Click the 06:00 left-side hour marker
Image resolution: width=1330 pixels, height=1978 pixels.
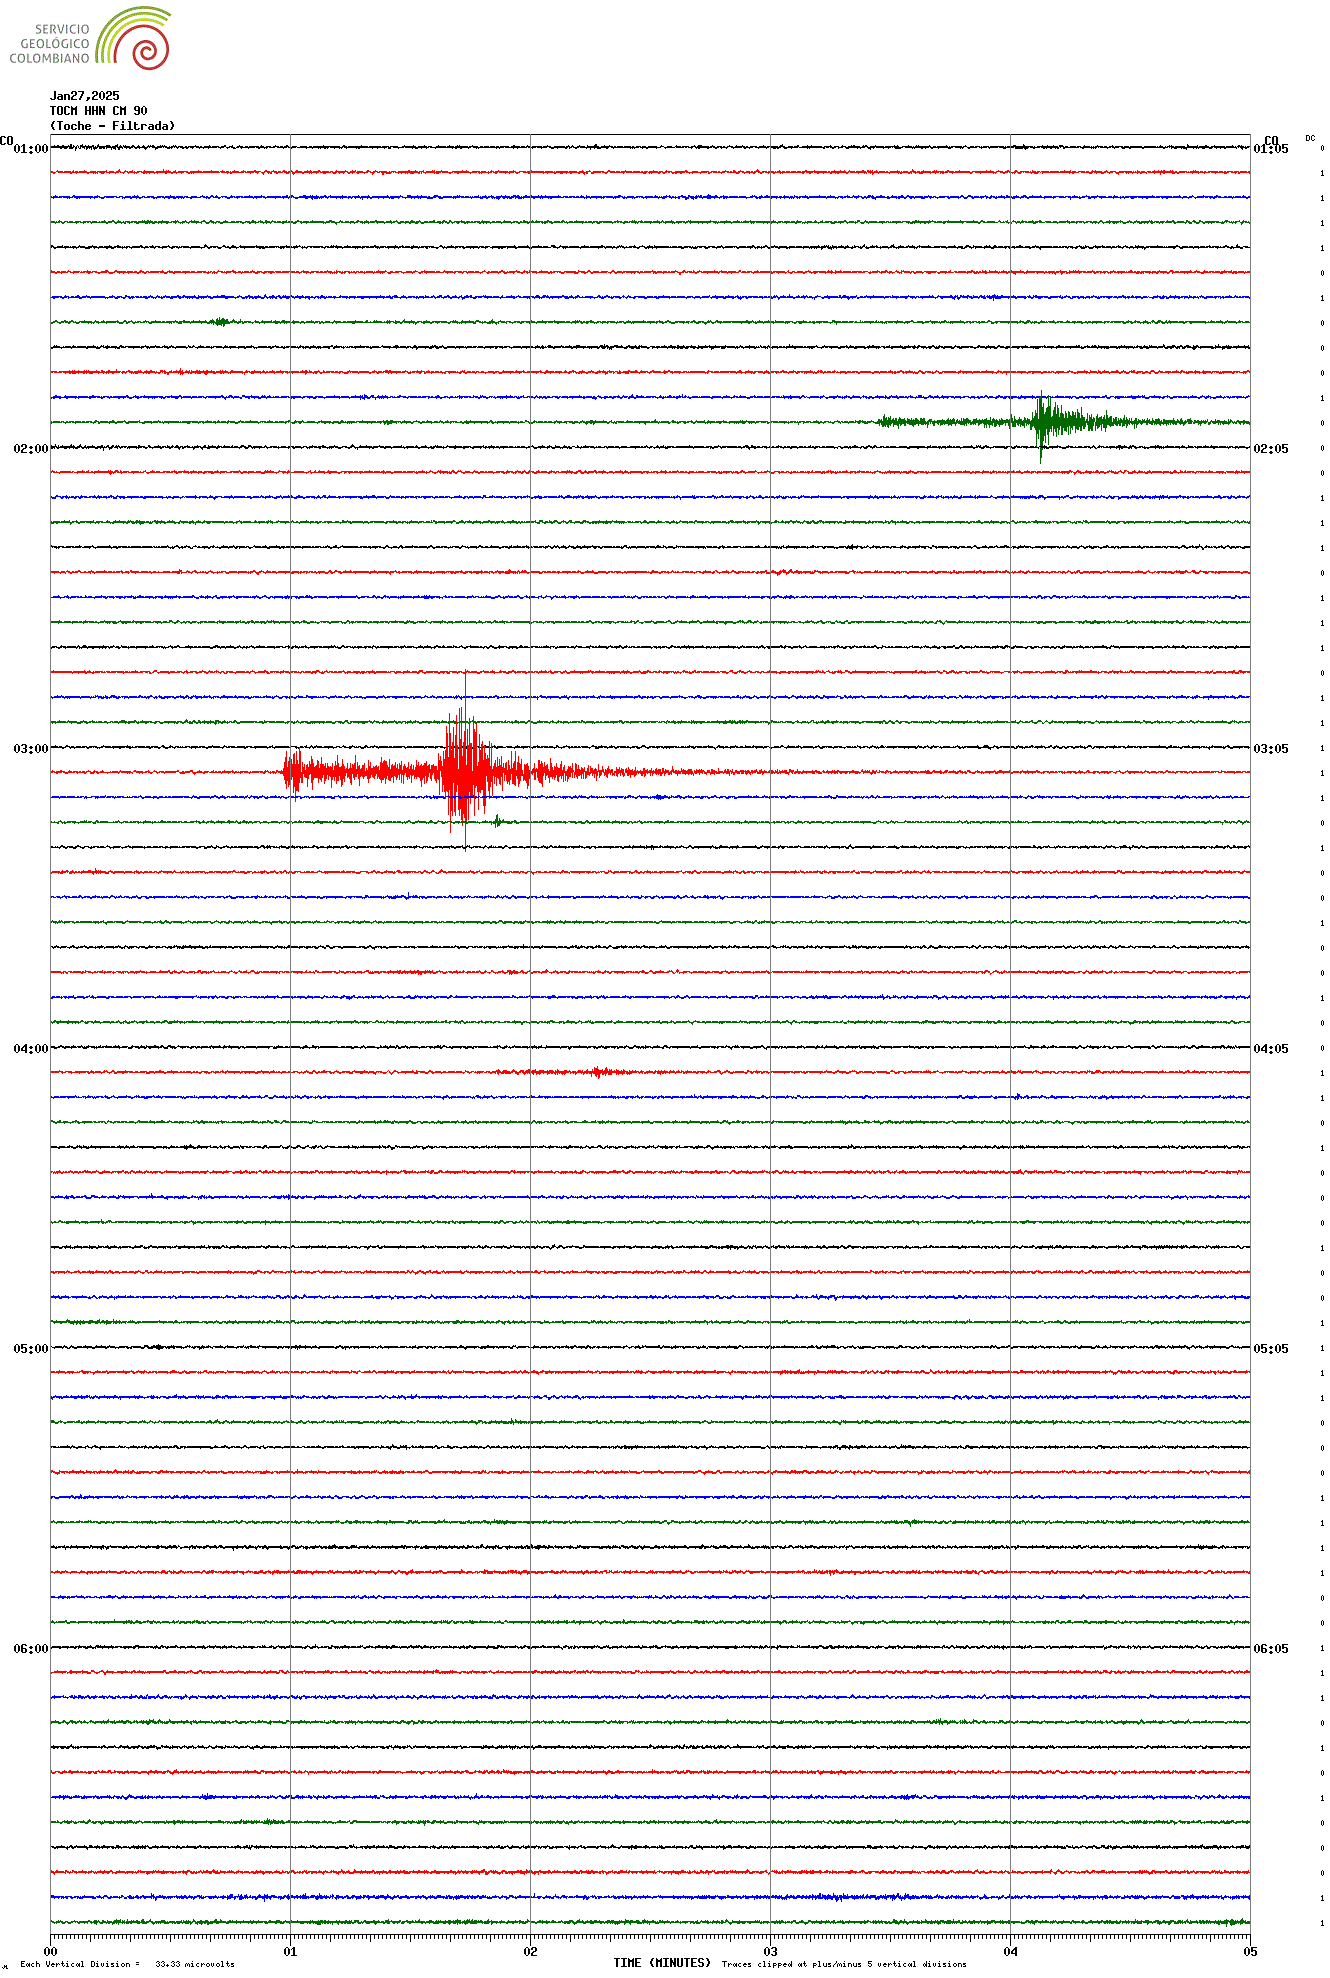[30, 1649]
